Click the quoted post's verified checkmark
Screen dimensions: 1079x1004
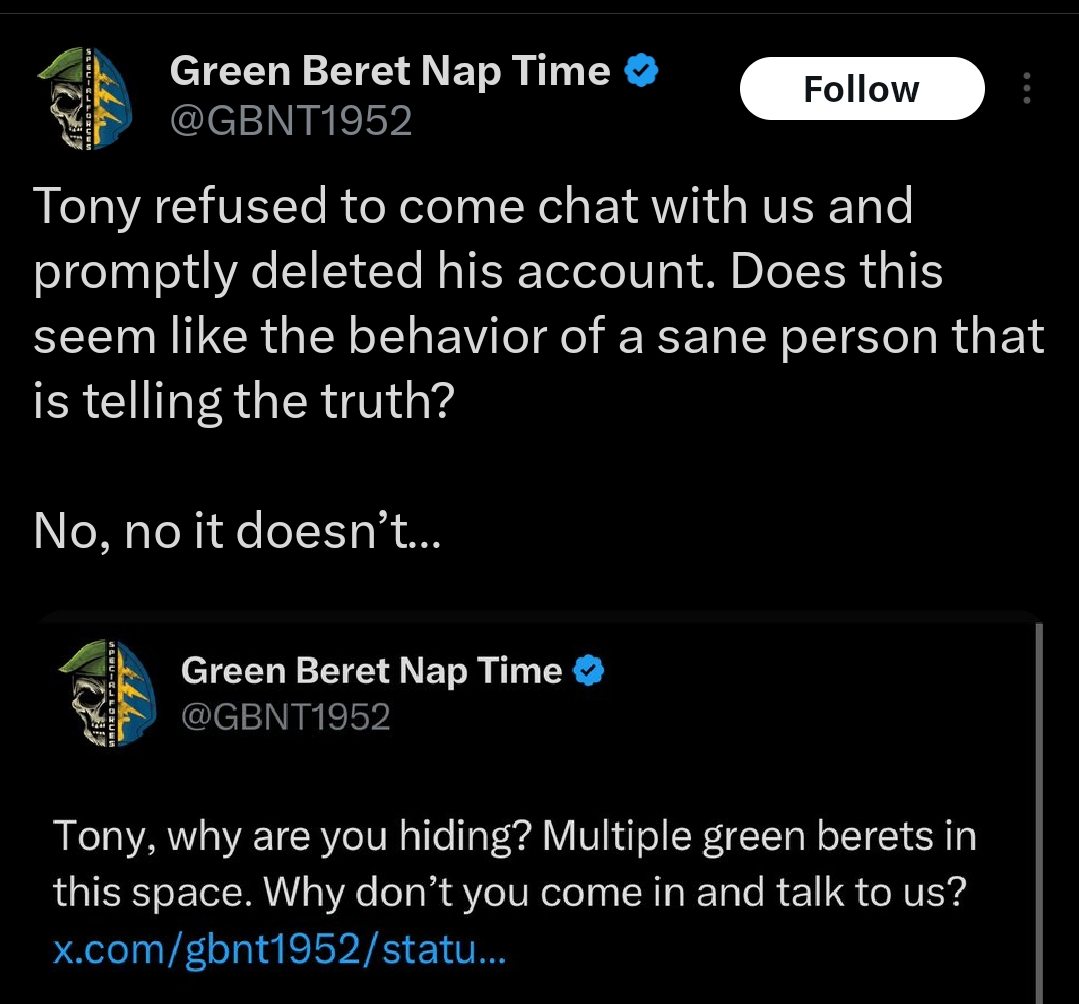coord(588,670)
